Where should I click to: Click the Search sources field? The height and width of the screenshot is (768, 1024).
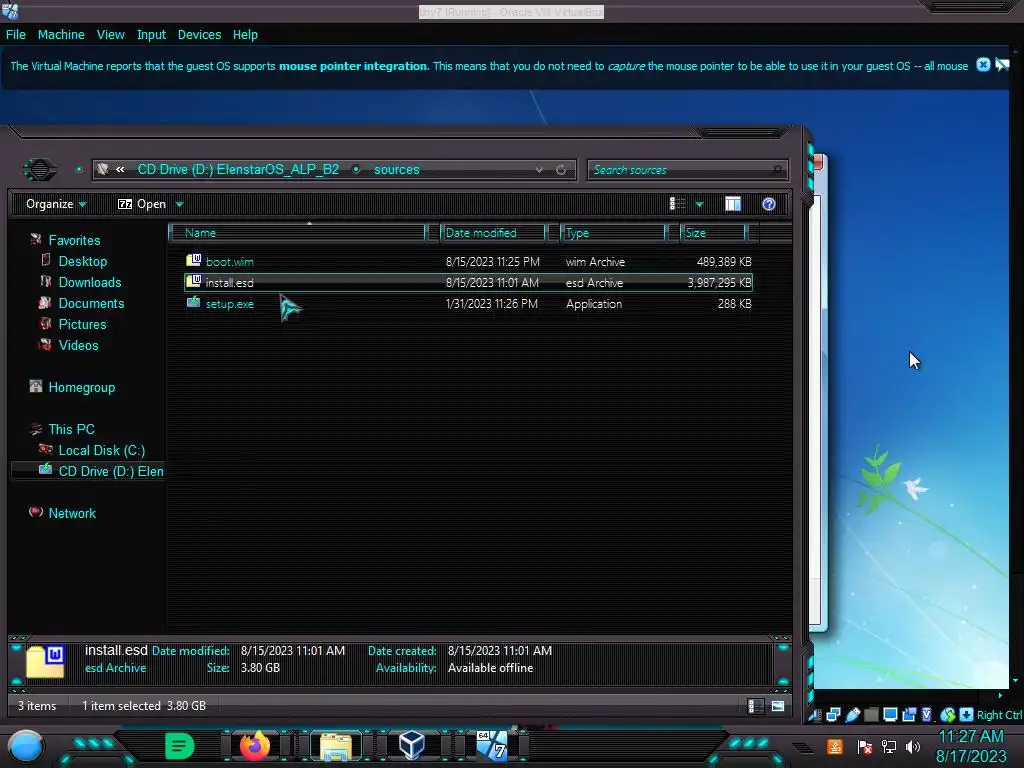click(x=688, y=170)
